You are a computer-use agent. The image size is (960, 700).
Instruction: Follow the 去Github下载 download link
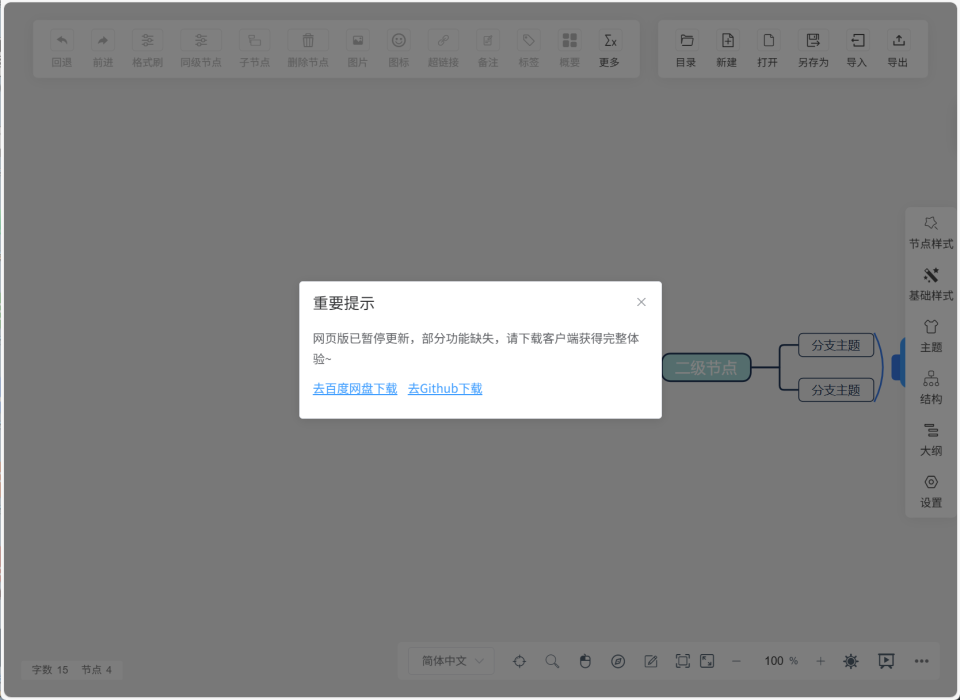click(444, 389)
